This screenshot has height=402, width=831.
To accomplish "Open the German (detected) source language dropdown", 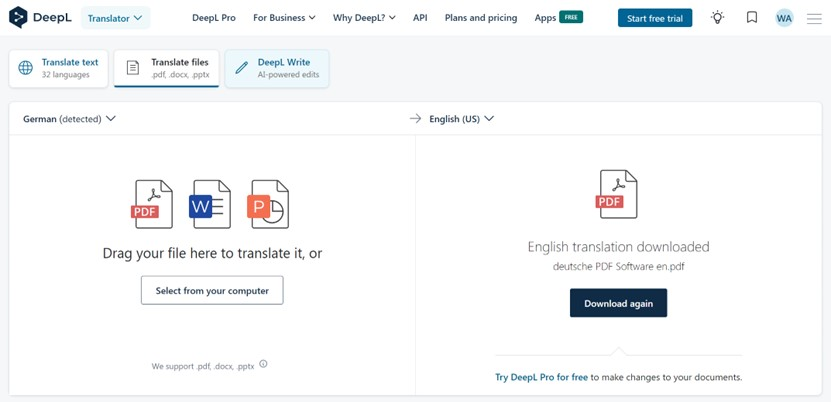I will point(69,119).
